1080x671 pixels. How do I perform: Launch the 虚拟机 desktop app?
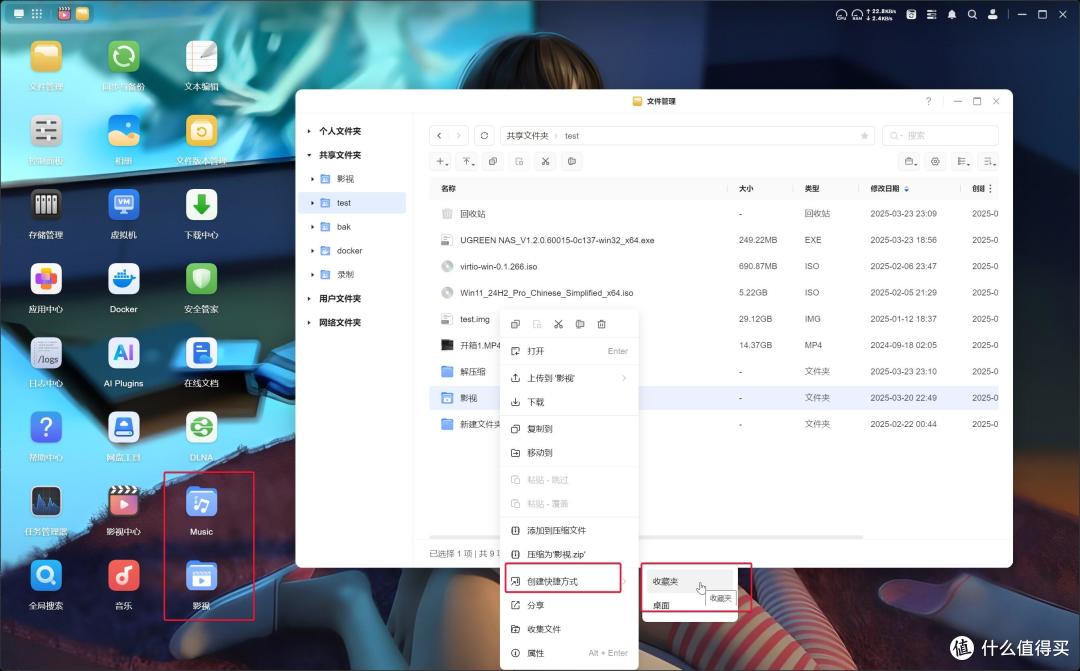pyautogui.click(x=124, y=205)
